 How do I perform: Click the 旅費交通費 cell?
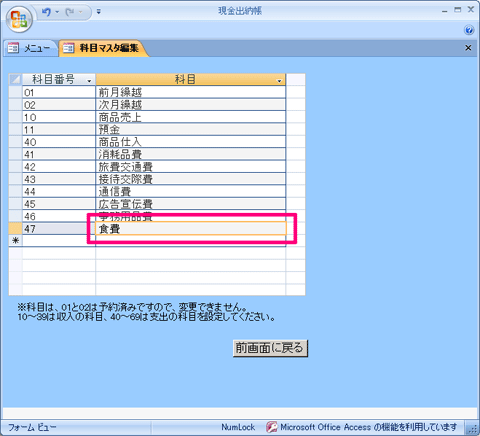click(x=191, y=167)
